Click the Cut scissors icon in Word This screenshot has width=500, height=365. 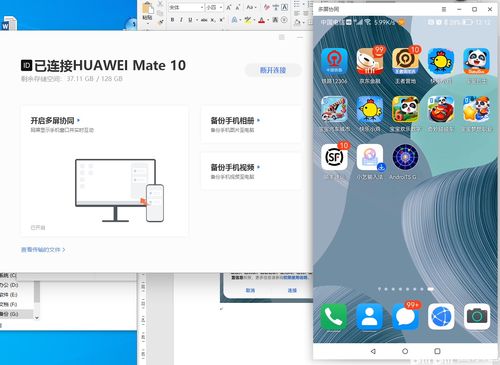point(160,4)
